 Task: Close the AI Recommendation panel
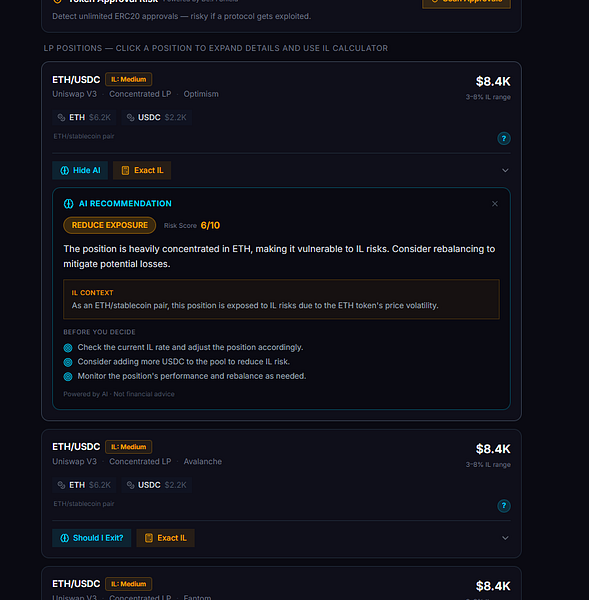tap(495, 204)
